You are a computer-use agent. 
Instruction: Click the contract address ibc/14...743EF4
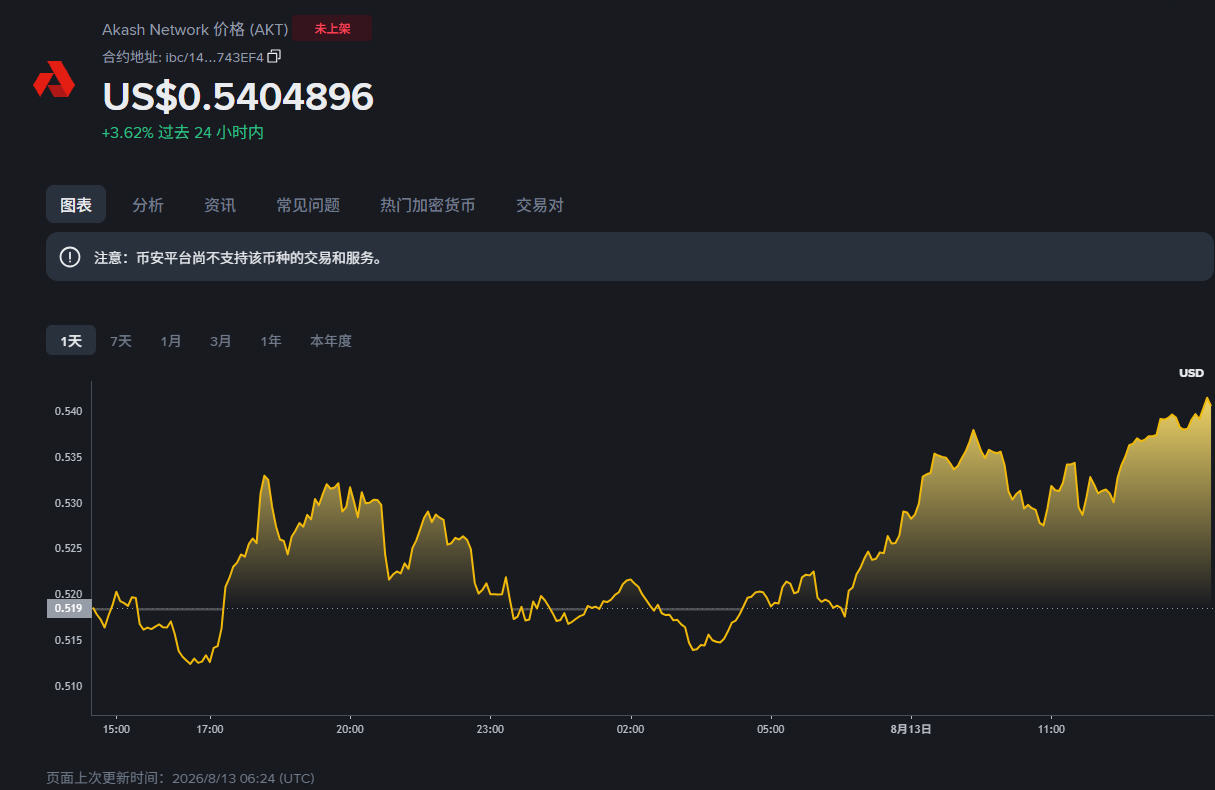214,57
